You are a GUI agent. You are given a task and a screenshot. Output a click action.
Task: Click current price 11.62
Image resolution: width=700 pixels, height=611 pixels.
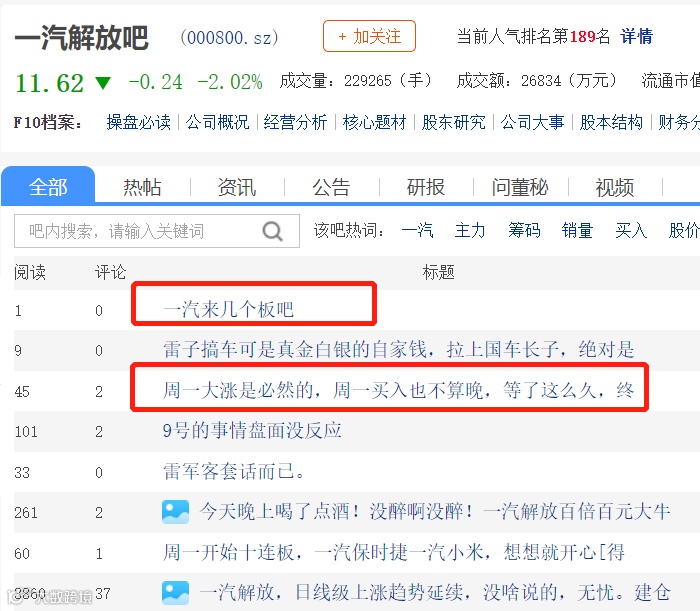click(x=49, y=83)
